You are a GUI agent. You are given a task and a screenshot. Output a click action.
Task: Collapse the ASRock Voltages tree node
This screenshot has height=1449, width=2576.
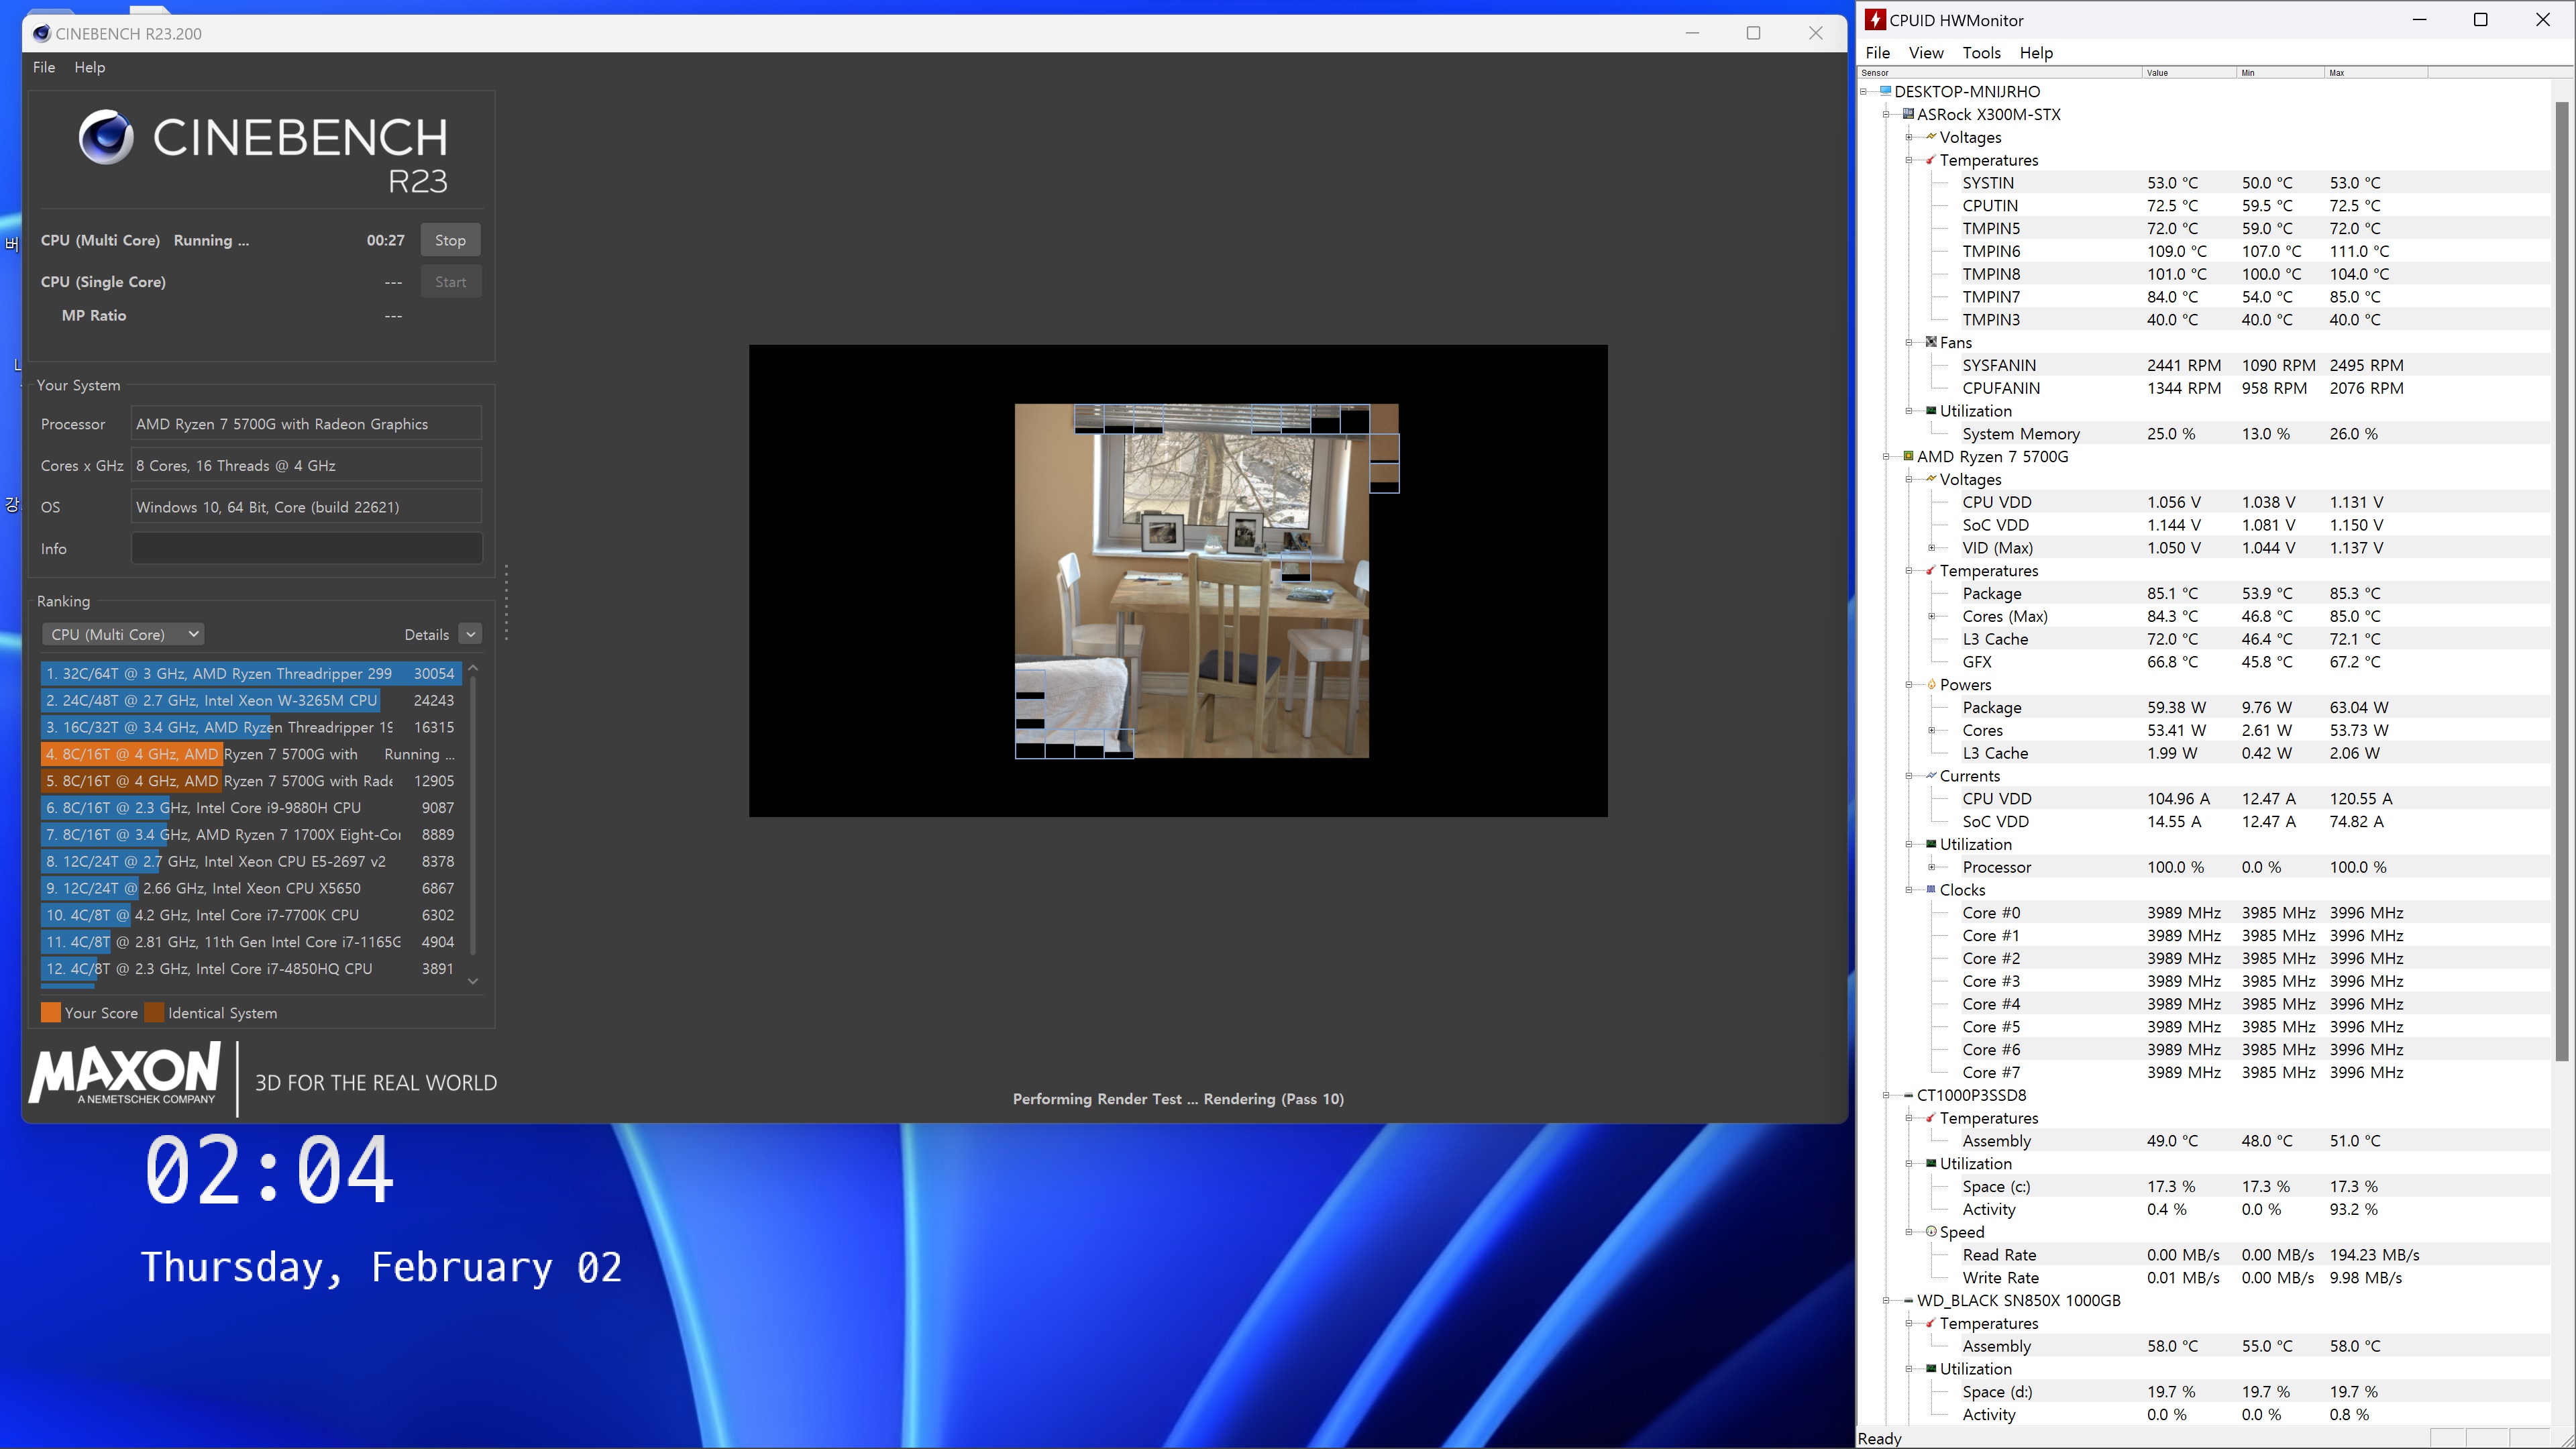click(1909, 137)
